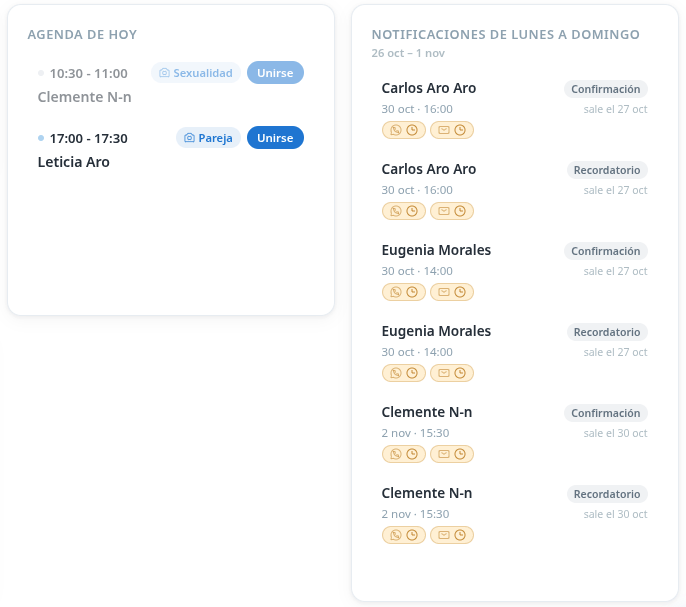Click Recordatorio badge for Eugenia Morales
Image resolution: width=686 pixels, height=607 pixels.
607,332
